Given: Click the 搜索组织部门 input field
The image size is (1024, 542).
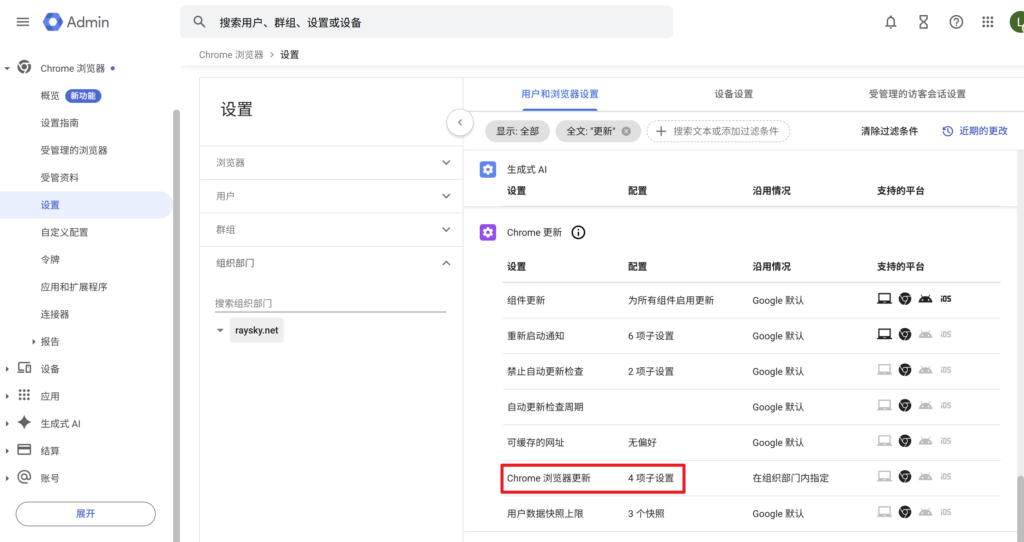Looking at the screenshot, I should tap(330, 303).
